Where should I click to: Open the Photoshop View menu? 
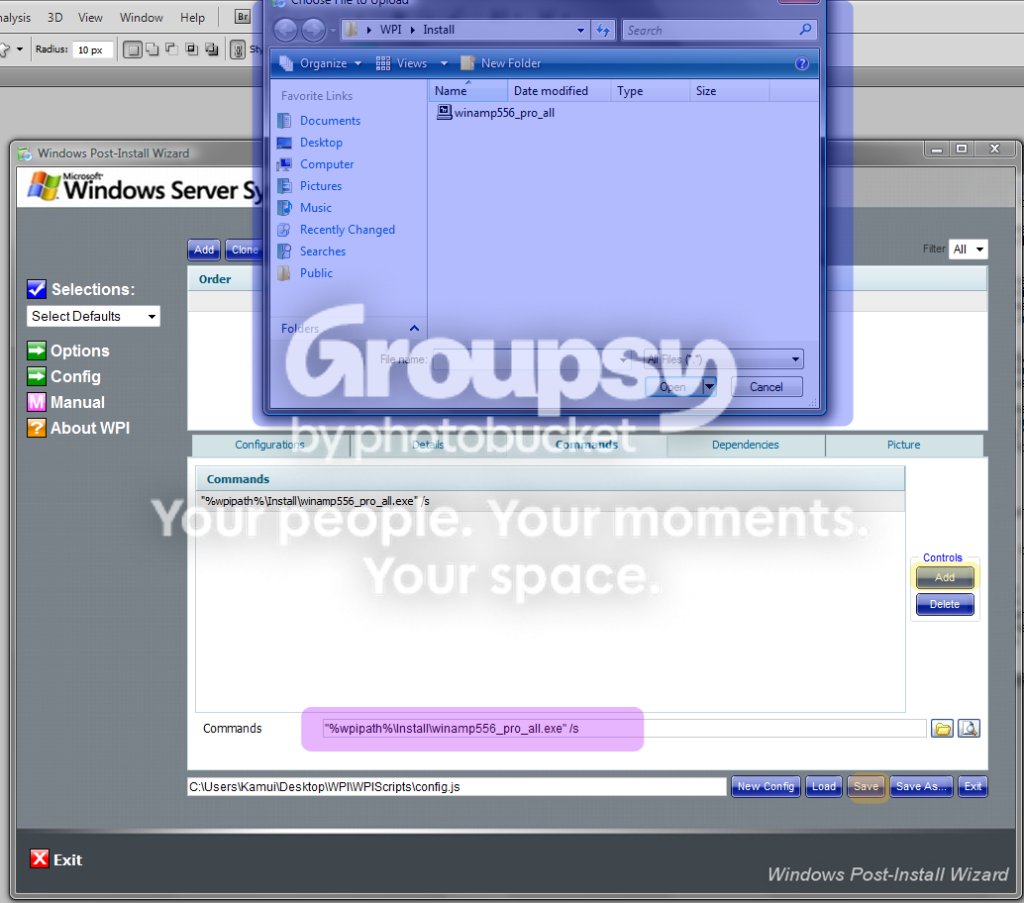pos(90,18)
